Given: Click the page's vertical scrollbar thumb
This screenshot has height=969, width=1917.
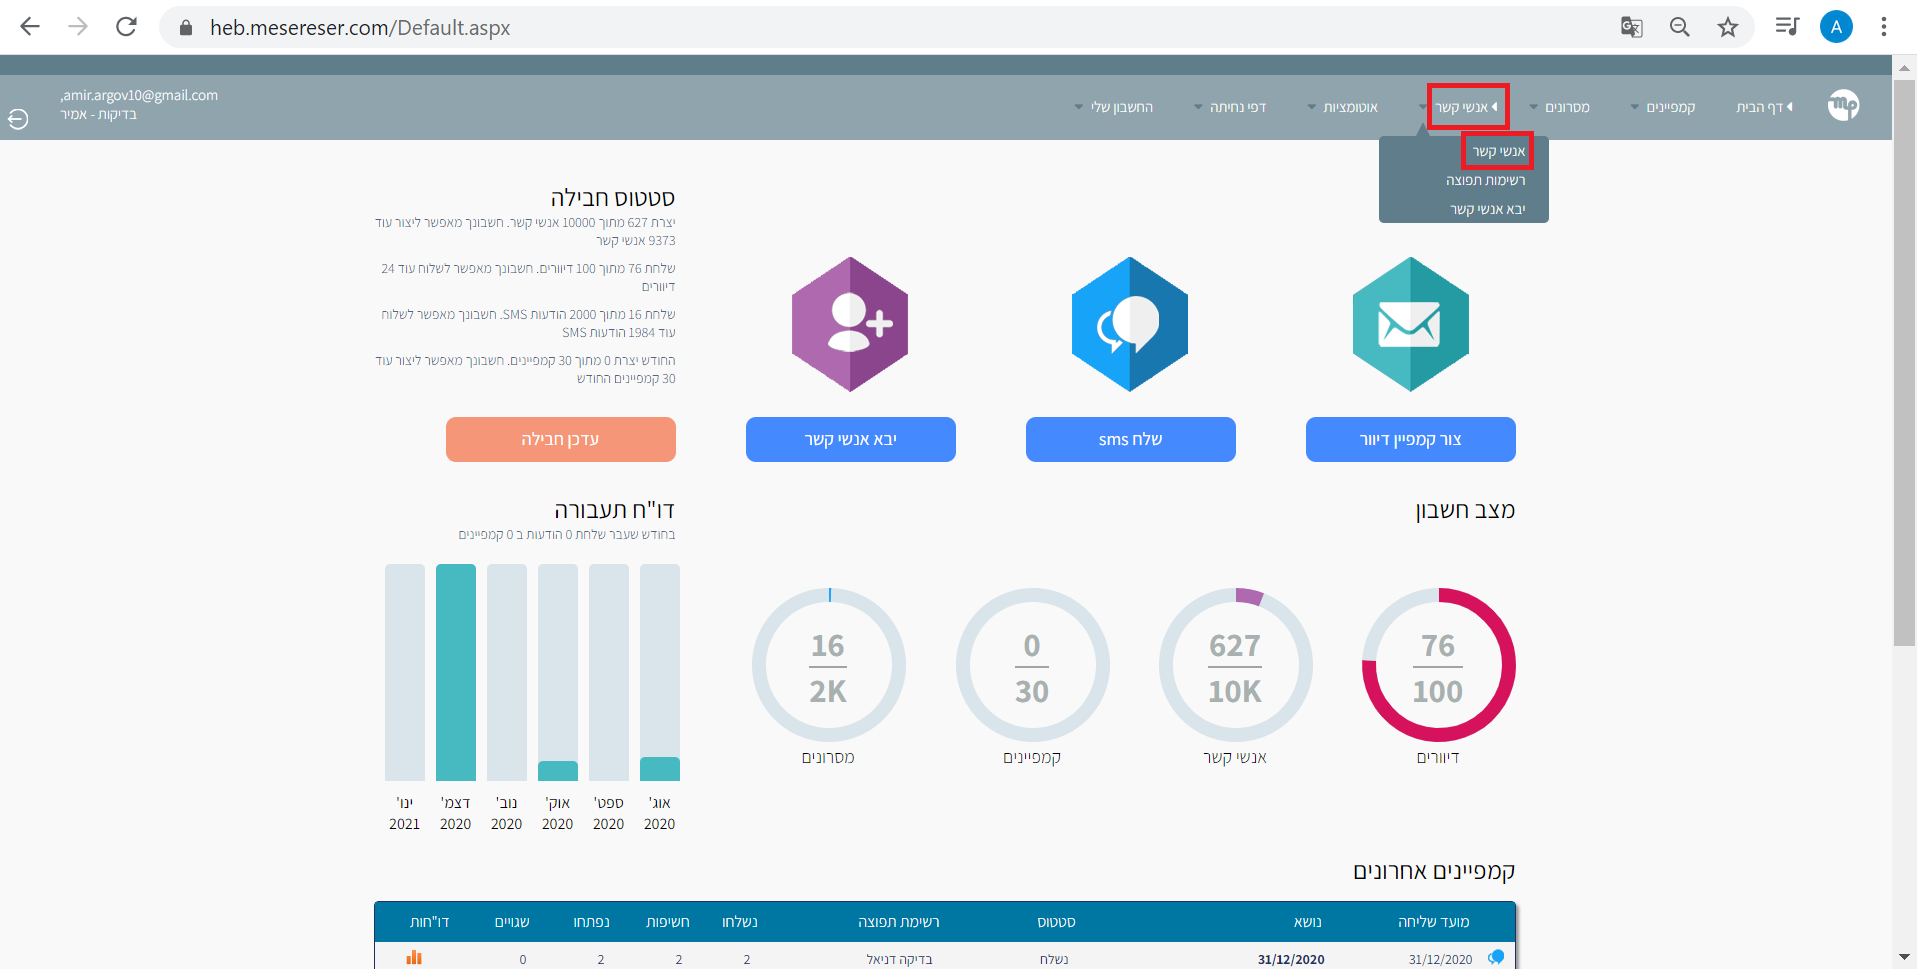Looking at the screenshot, I should pyautogui.click(x=1904, y=360).
